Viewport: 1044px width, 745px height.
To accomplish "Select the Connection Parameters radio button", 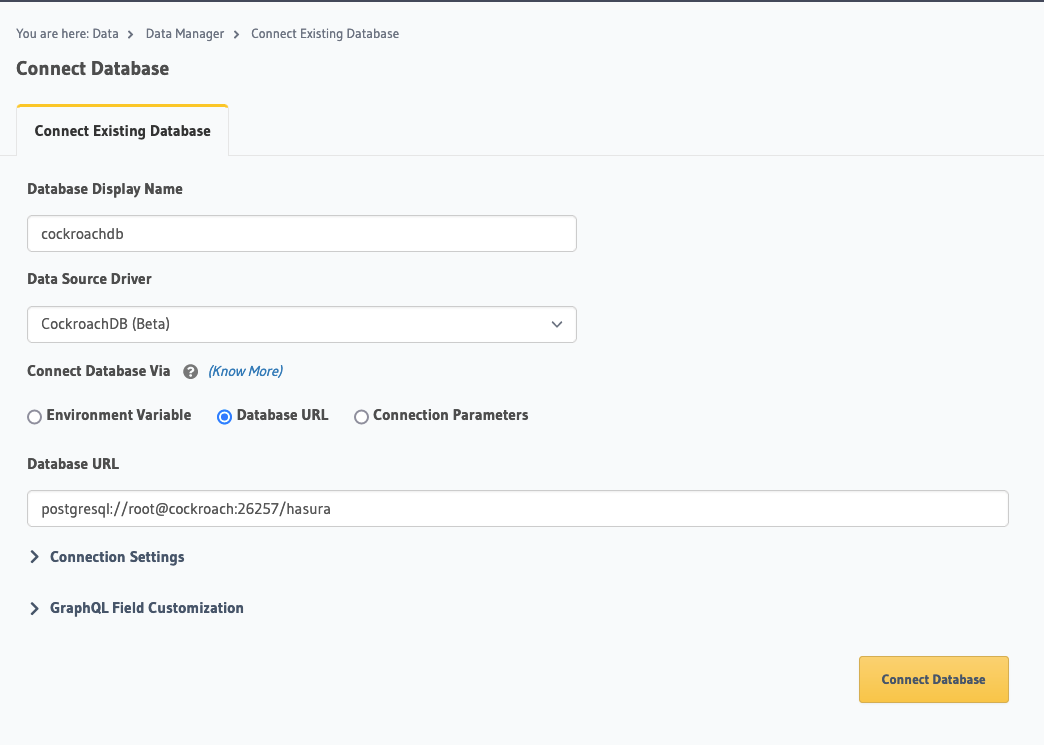I will point(361,416).
